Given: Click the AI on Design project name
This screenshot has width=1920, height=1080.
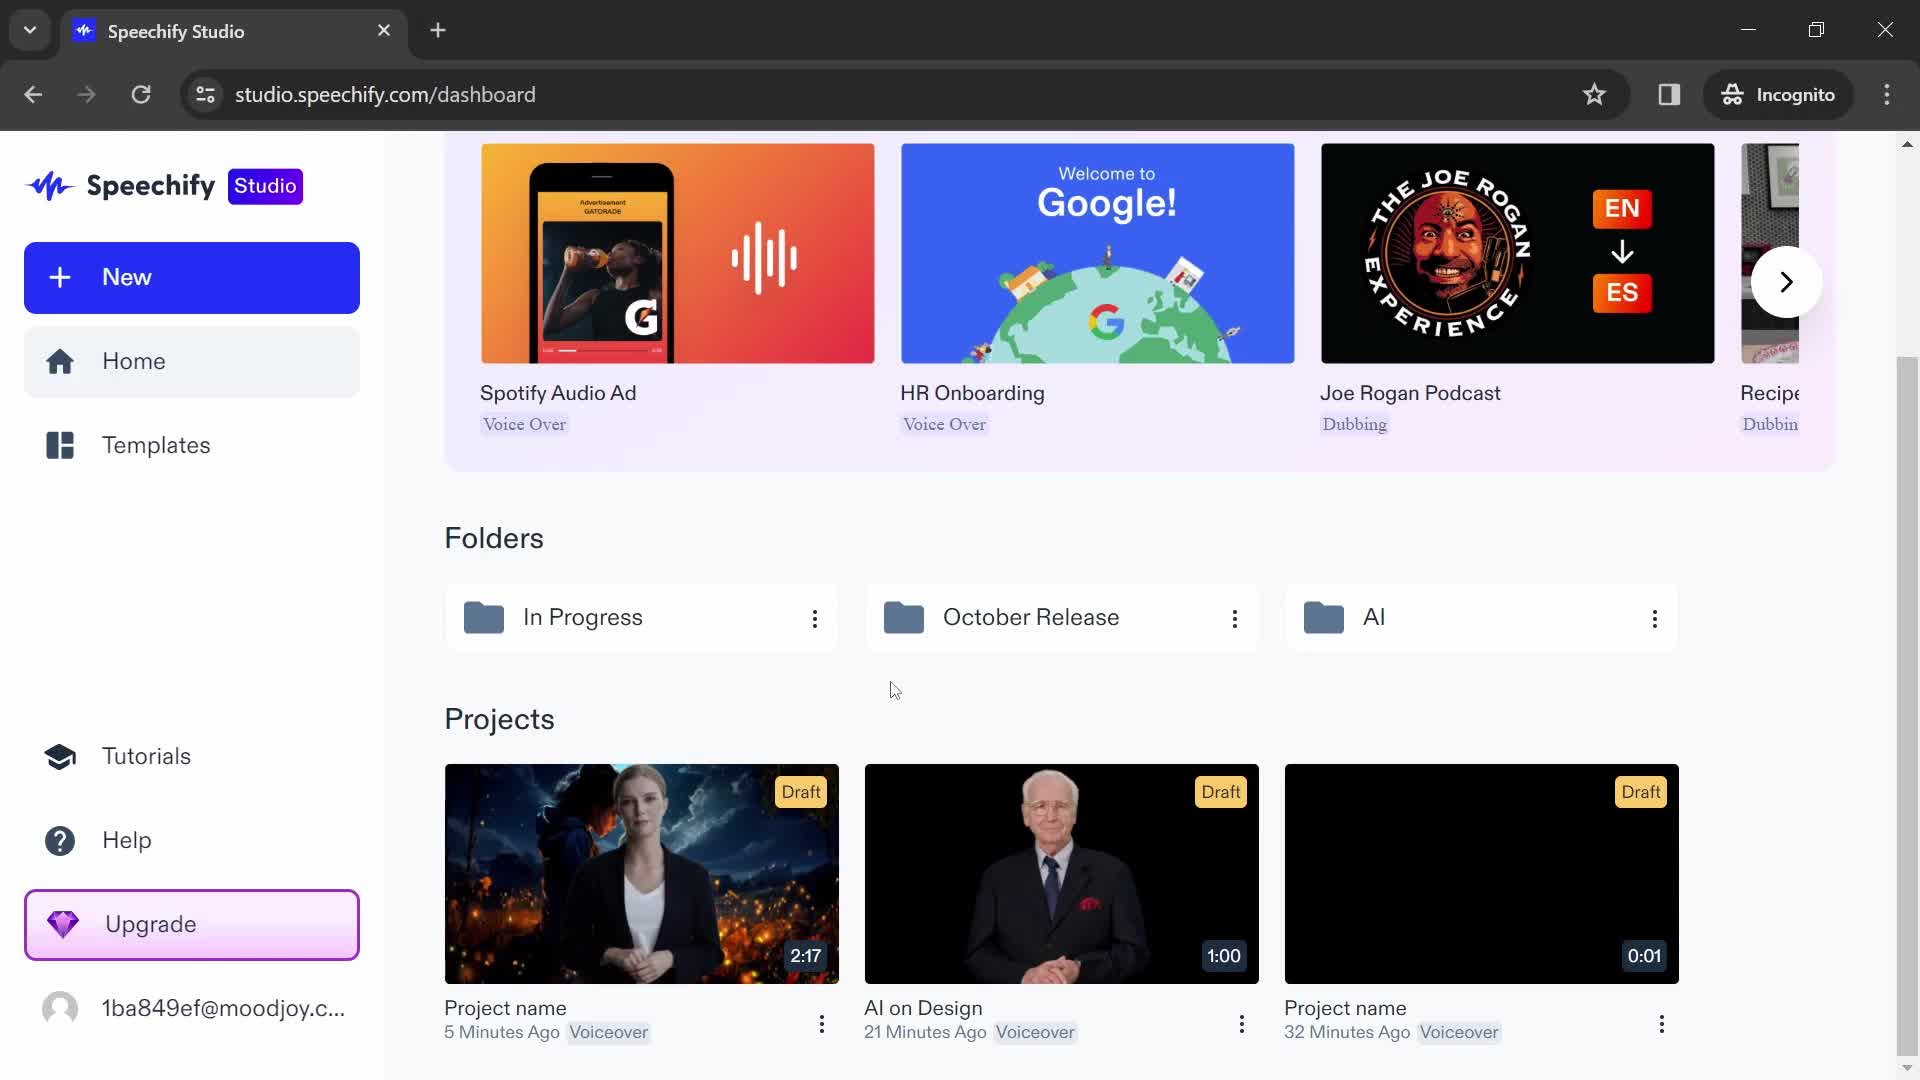Looking at the screenshot, I should tap(923, 1008).
